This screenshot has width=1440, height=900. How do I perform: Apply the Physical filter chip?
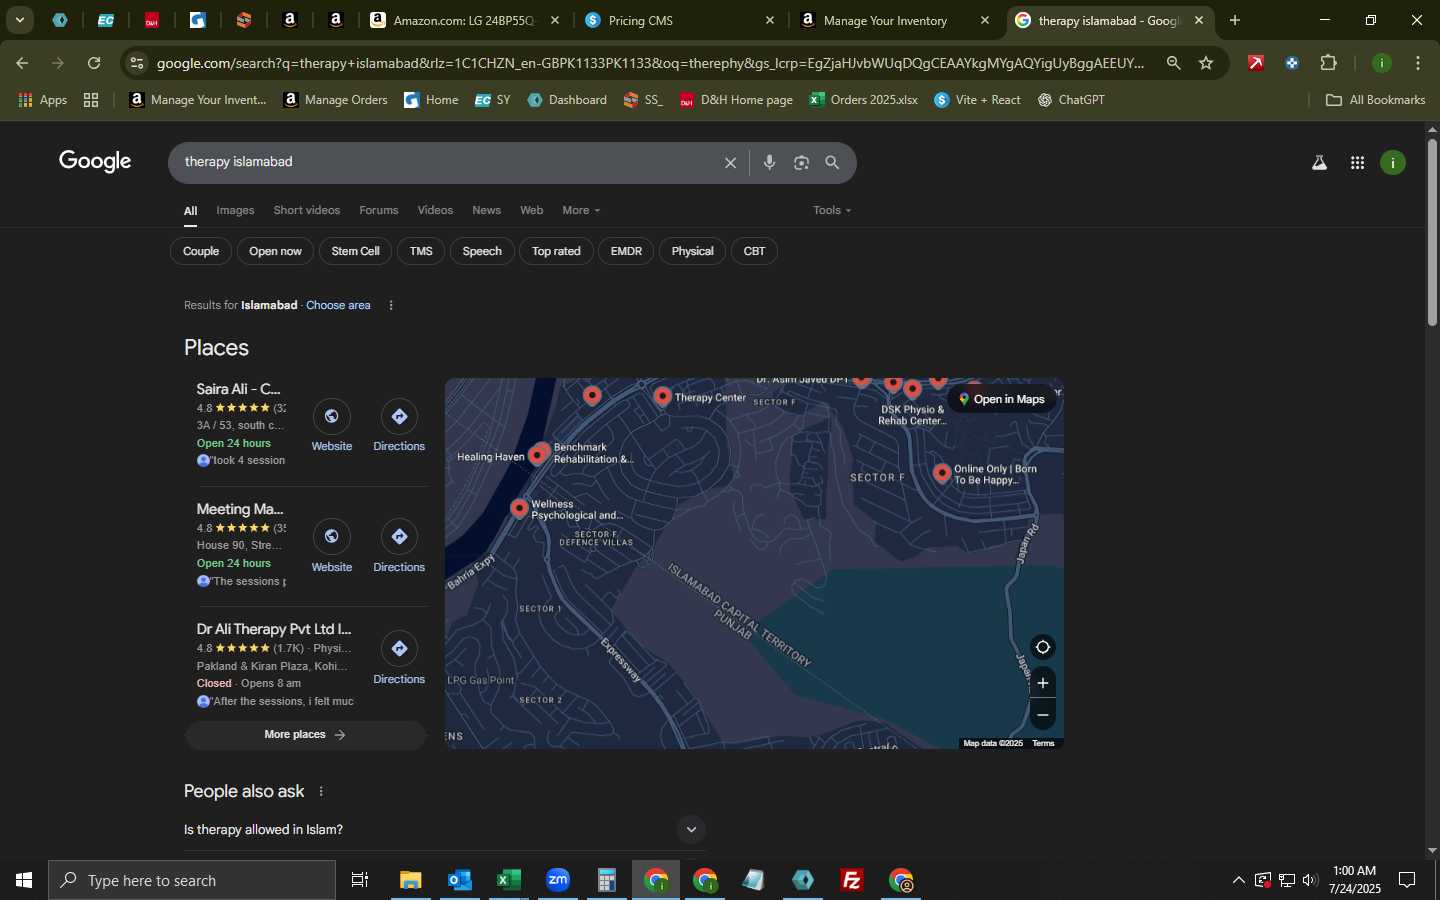692,251
